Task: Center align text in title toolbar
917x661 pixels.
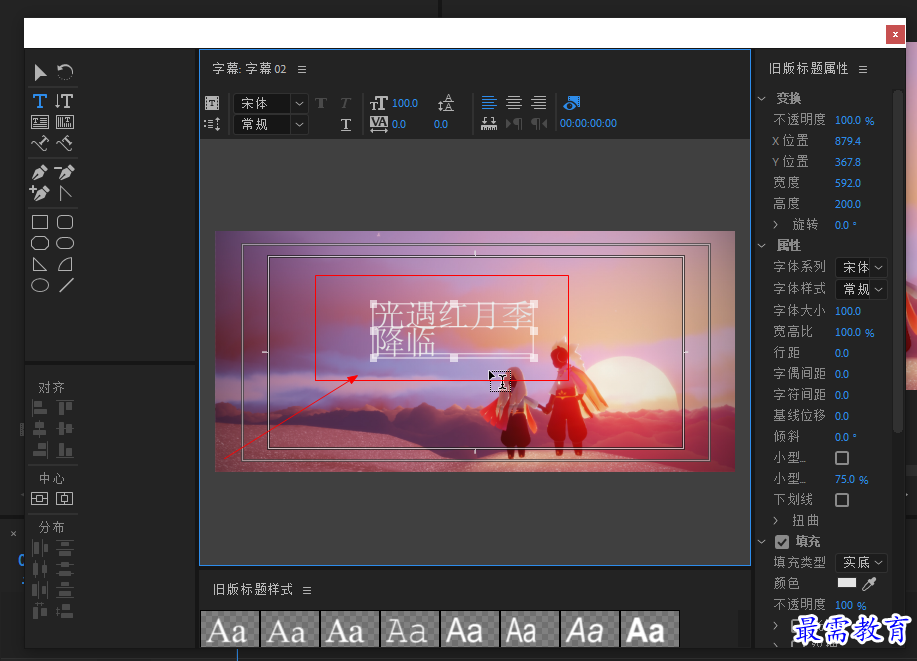Action: (514, 103)
